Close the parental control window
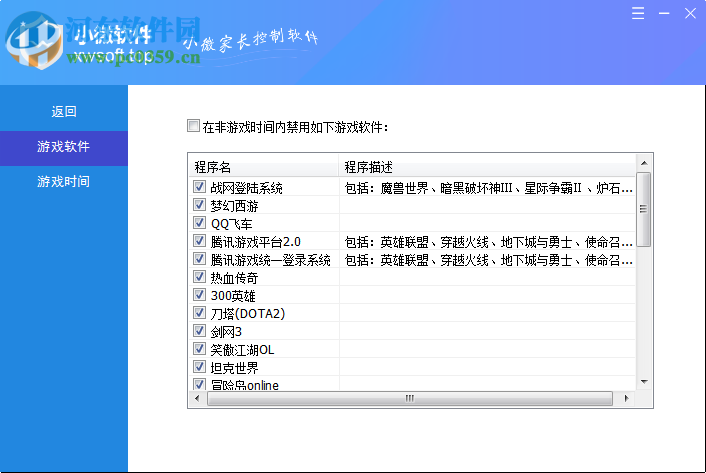This screenshot has width=706, height=473. pos(690,13)
